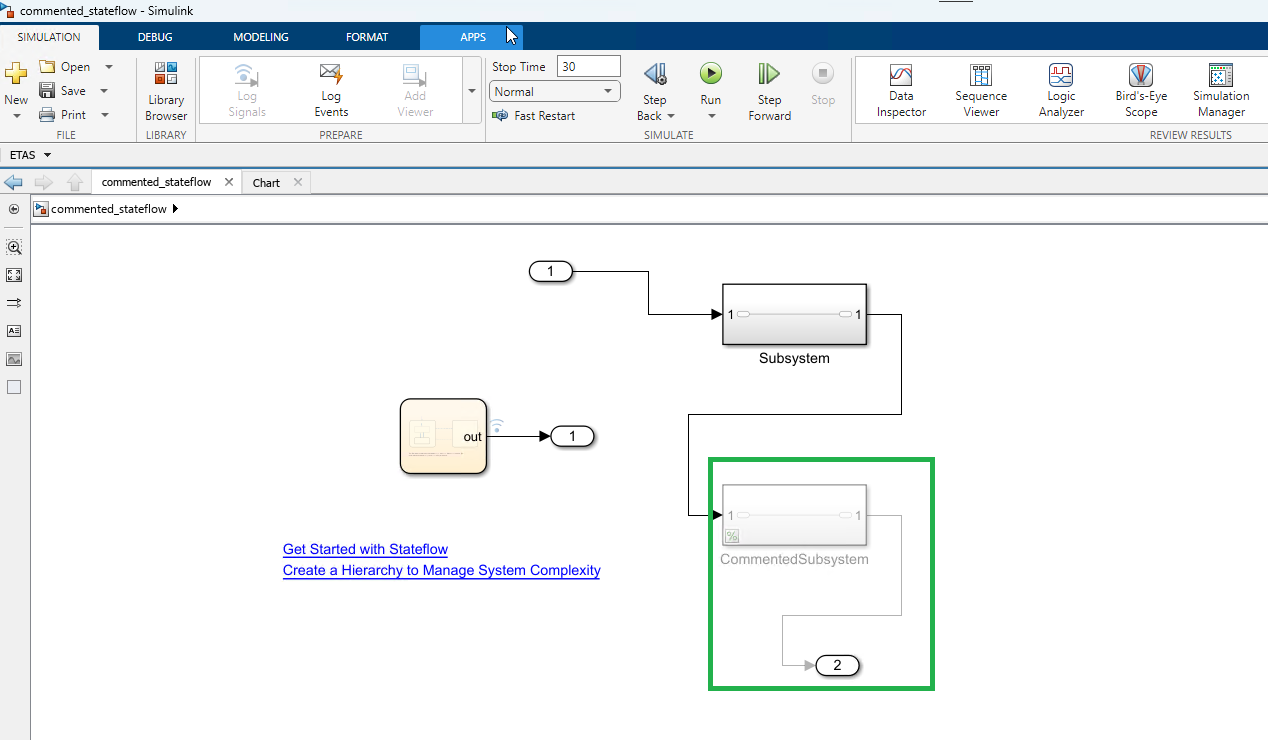Click the Print icon
Screen dimensions: 1268x740
click(x=47, y=115)
